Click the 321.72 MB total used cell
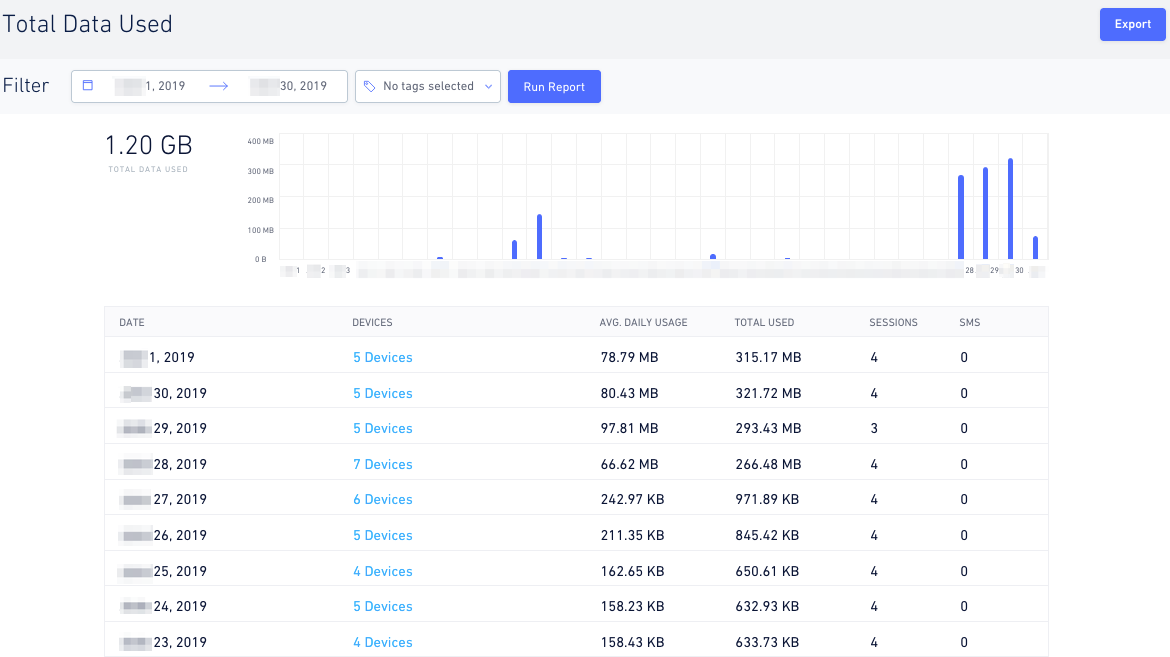The height and width of the screenshot is (657, 1170). tap(769, 393)
